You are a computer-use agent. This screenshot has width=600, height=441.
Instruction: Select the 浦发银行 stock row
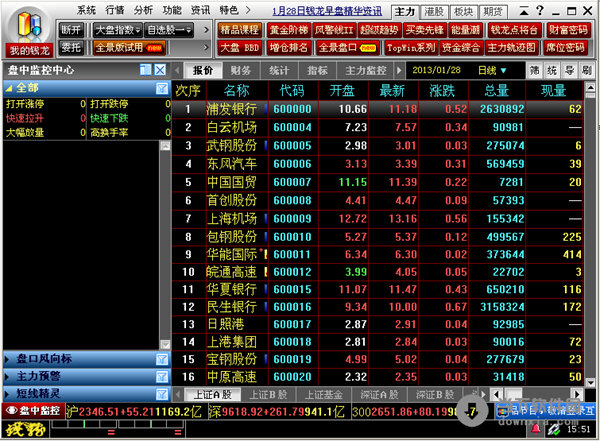tap(378, 109)
